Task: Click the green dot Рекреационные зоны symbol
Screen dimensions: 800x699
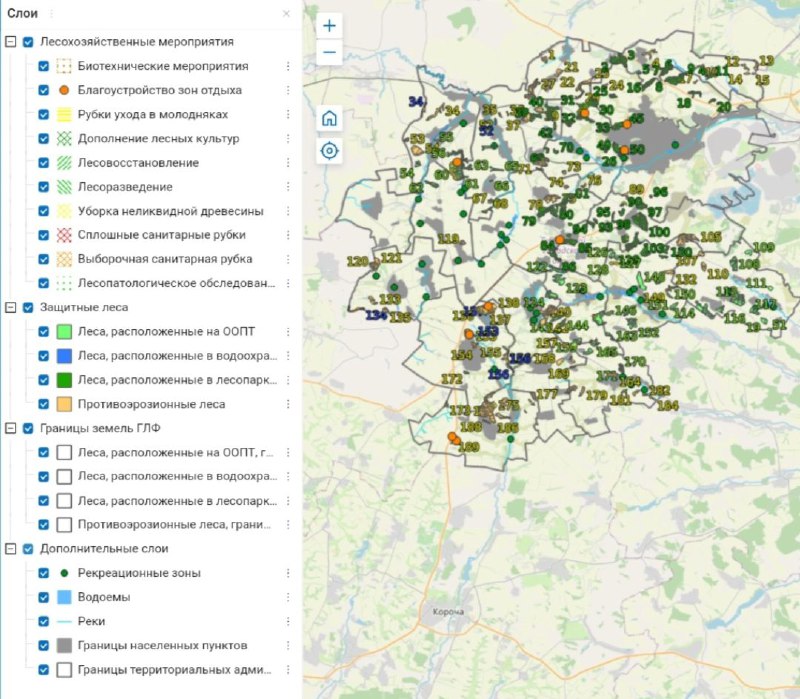Action: [x=64, y=573]
